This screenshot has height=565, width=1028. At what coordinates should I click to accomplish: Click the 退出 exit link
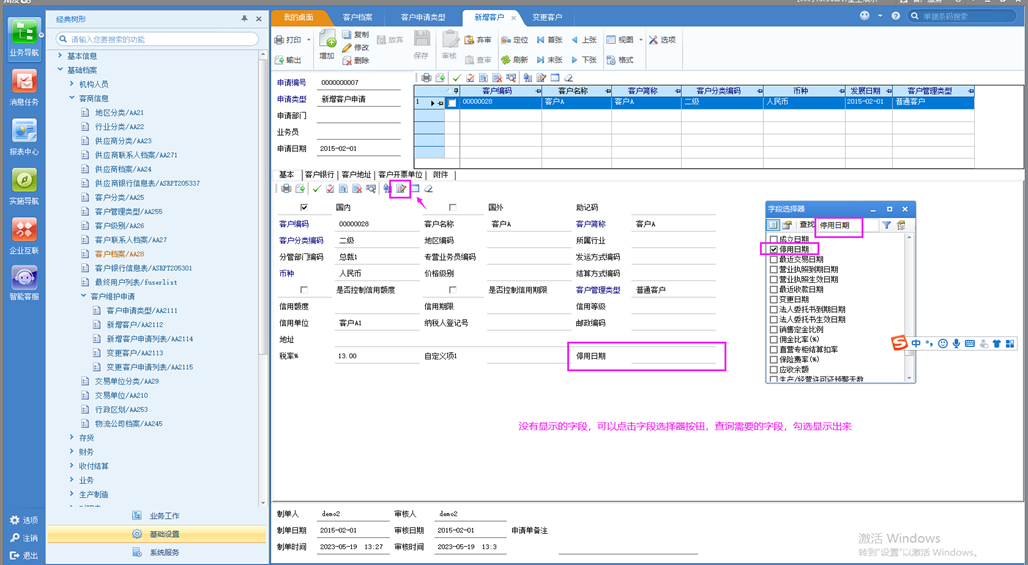click(x=24, y=556)
